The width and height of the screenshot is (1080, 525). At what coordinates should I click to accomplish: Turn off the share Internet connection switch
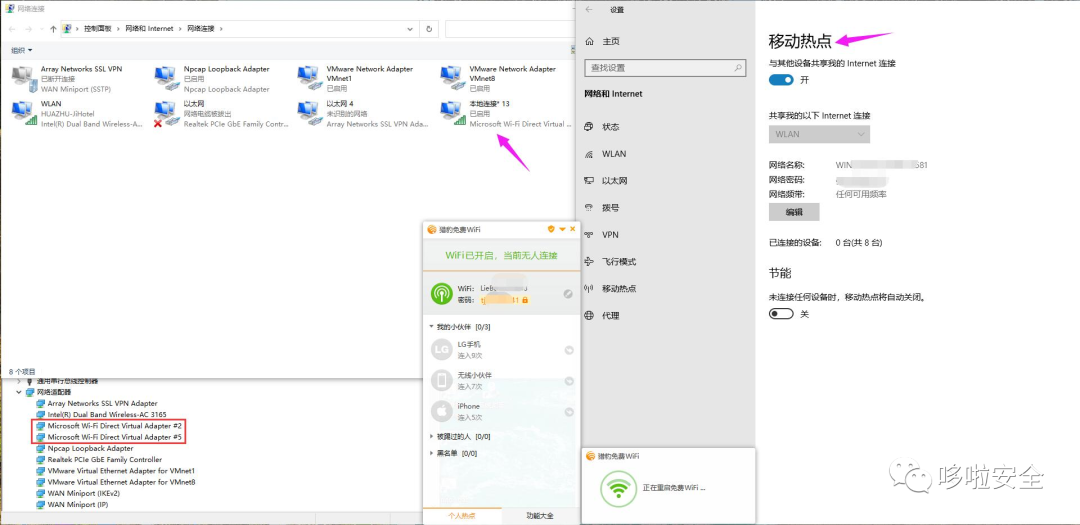click(781, 80)
